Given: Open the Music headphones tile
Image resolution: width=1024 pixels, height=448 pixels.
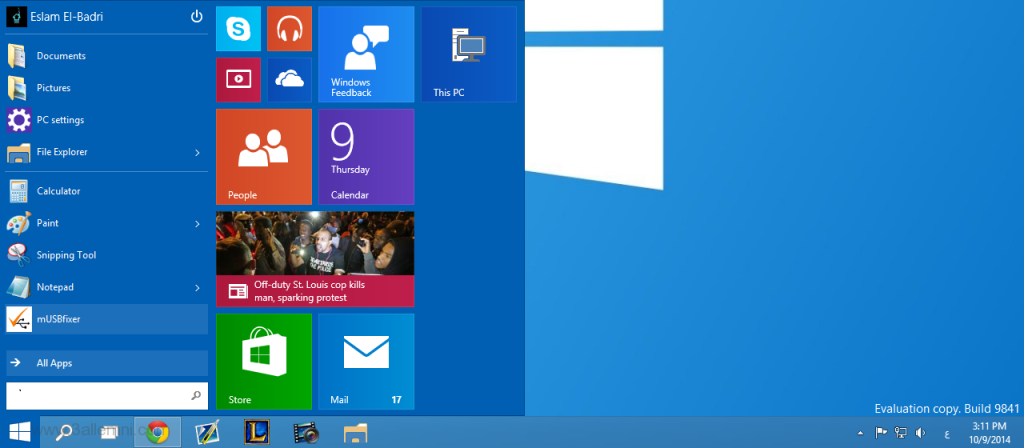Looking at the screenshot, I should [289, 29].
